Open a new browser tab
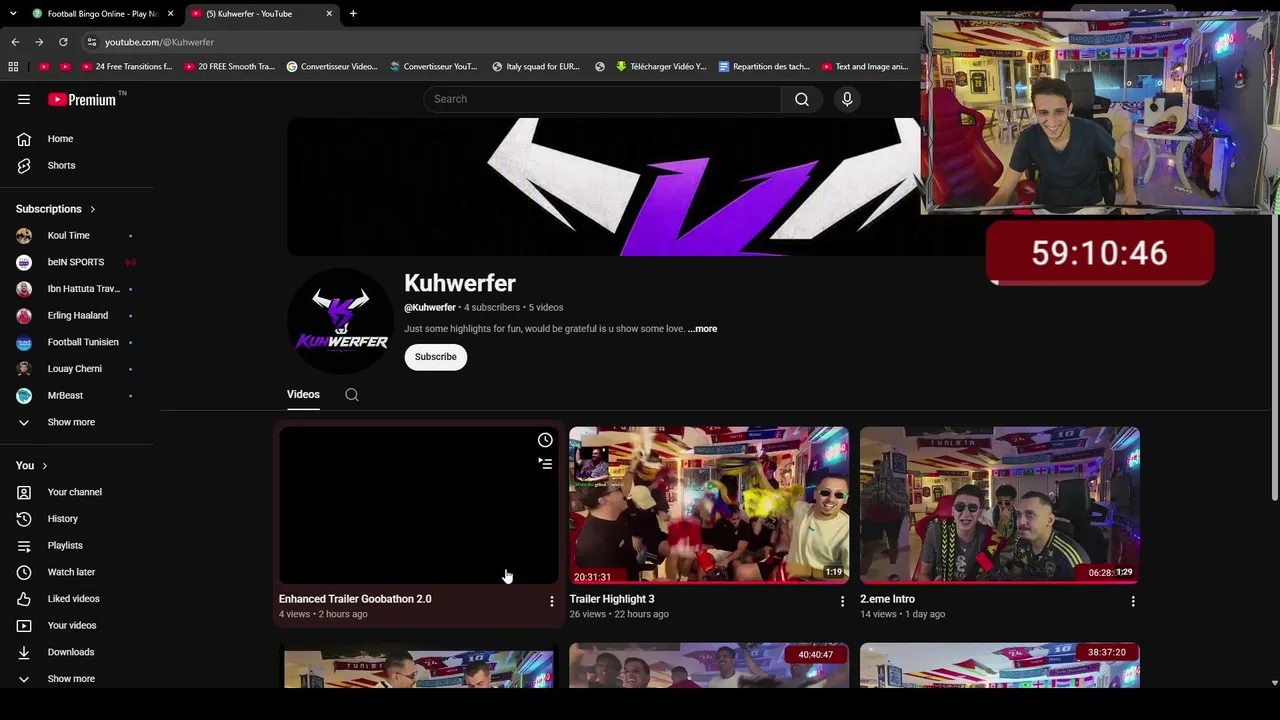This screenshot has width=1280, height=720. pyautogui.click(x=353, y=14)
